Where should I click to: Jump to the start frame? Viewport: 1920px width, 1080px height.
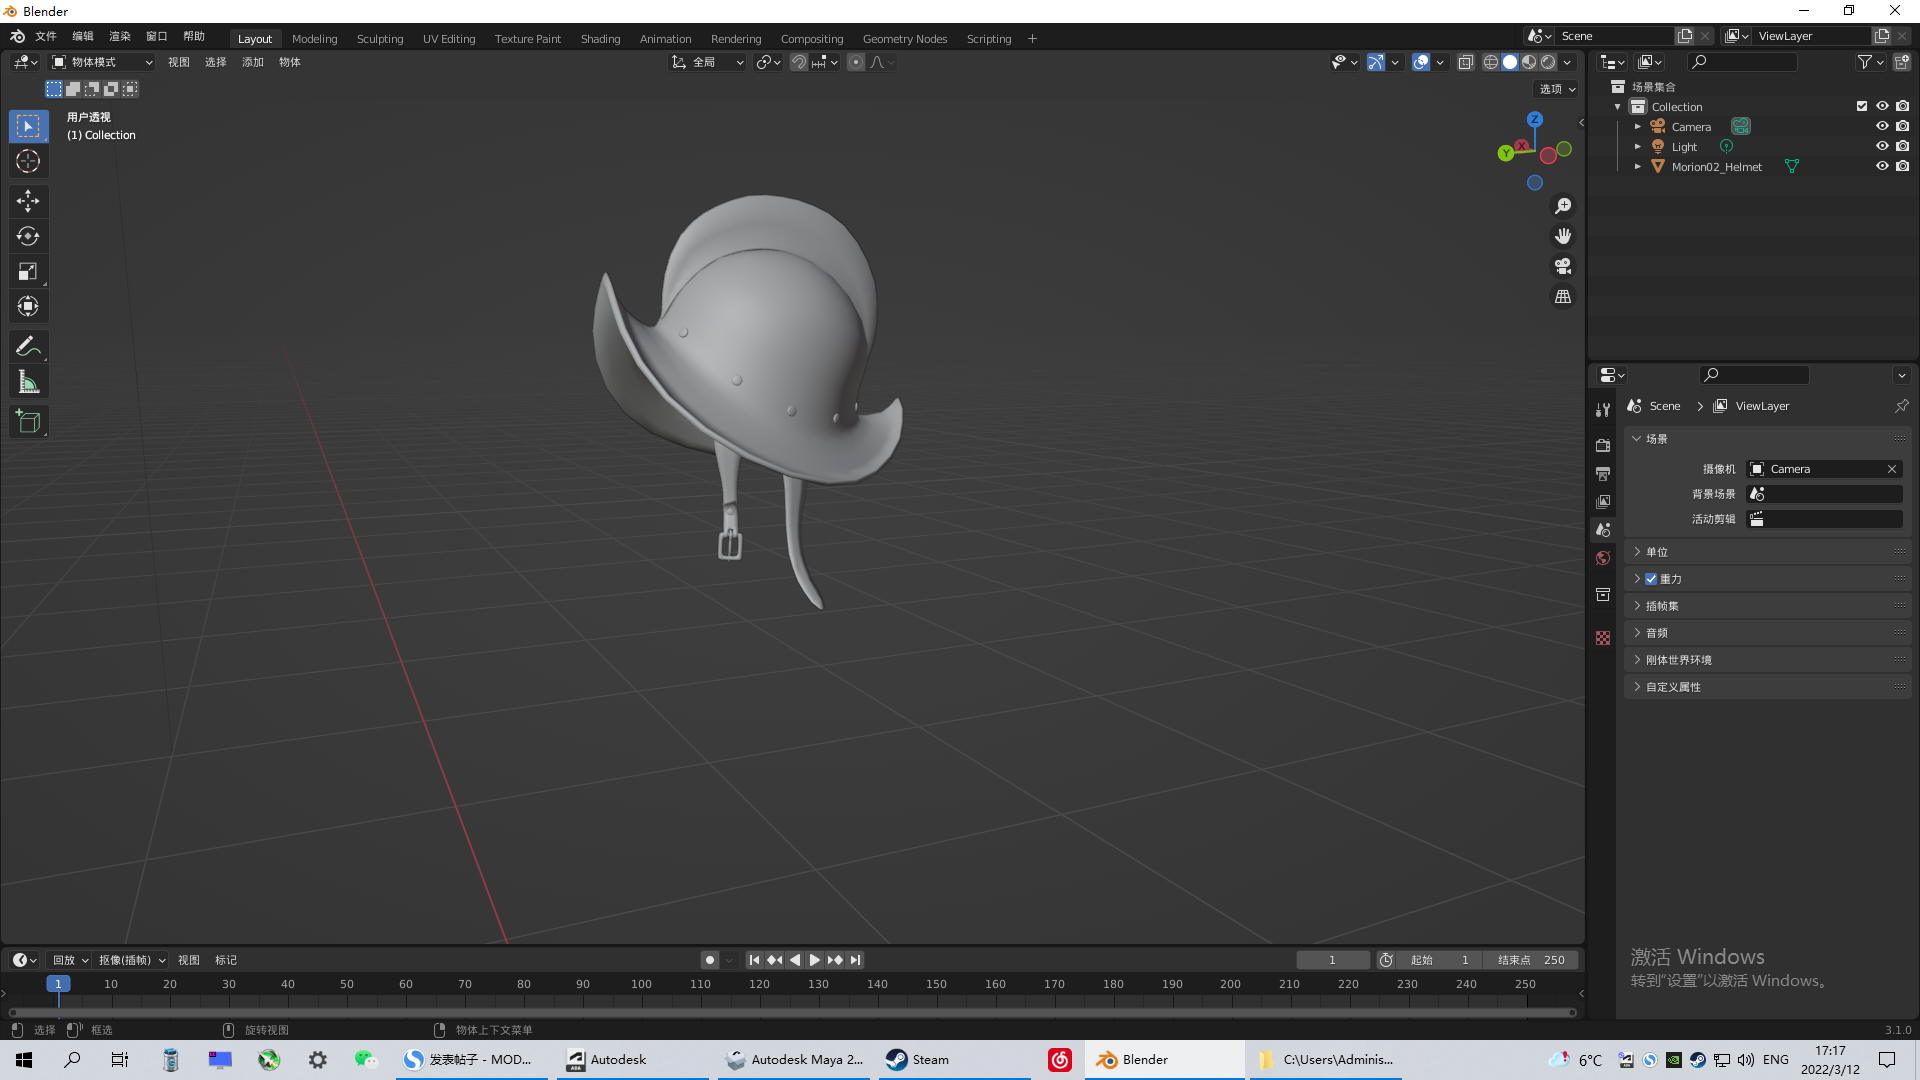755,960
